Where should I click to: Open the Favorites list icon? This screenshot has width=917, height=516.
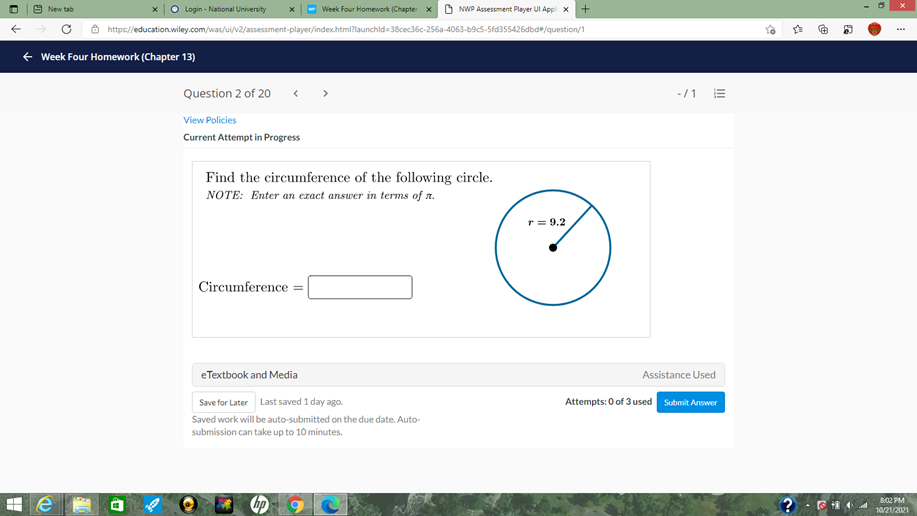(798, 29)
